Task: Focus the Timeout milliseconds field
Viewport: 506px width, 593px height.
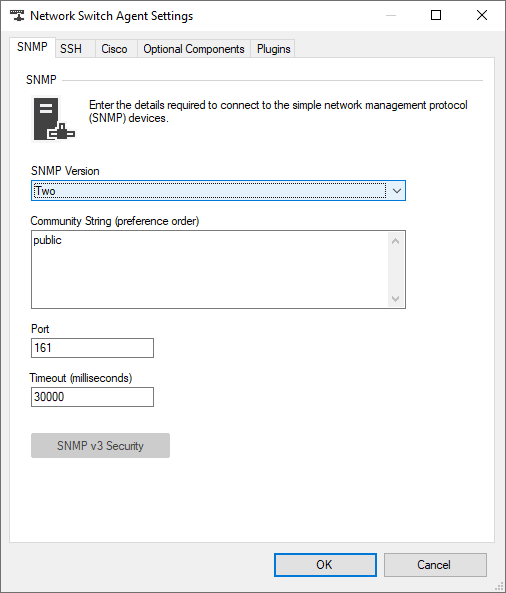Action: (92, 397)
